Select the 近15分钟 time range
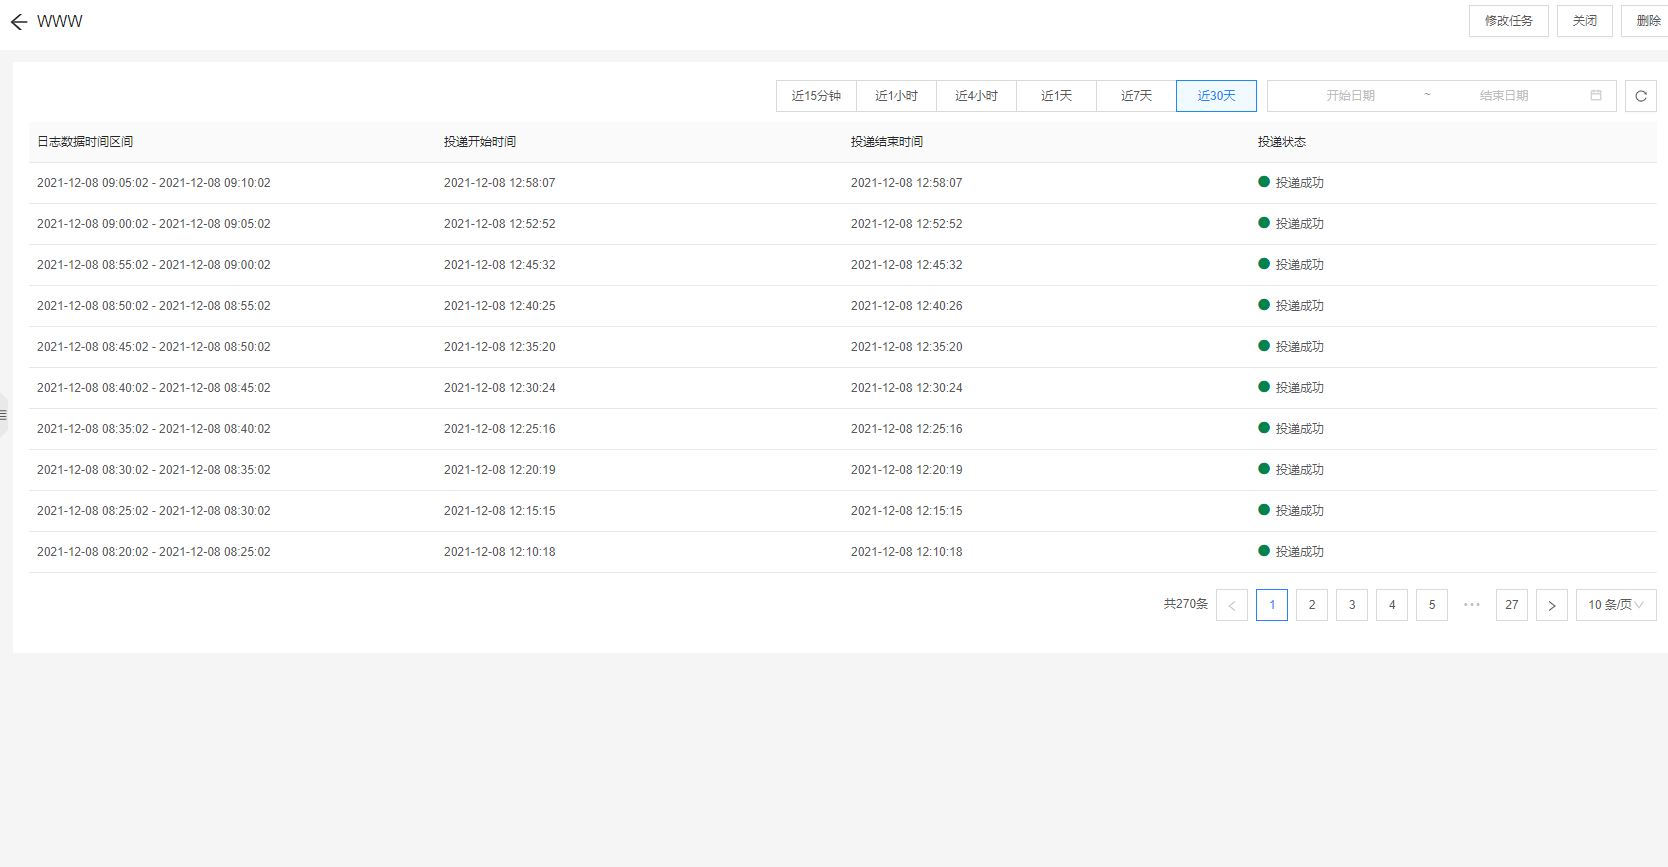 click(x=816, y=96)
